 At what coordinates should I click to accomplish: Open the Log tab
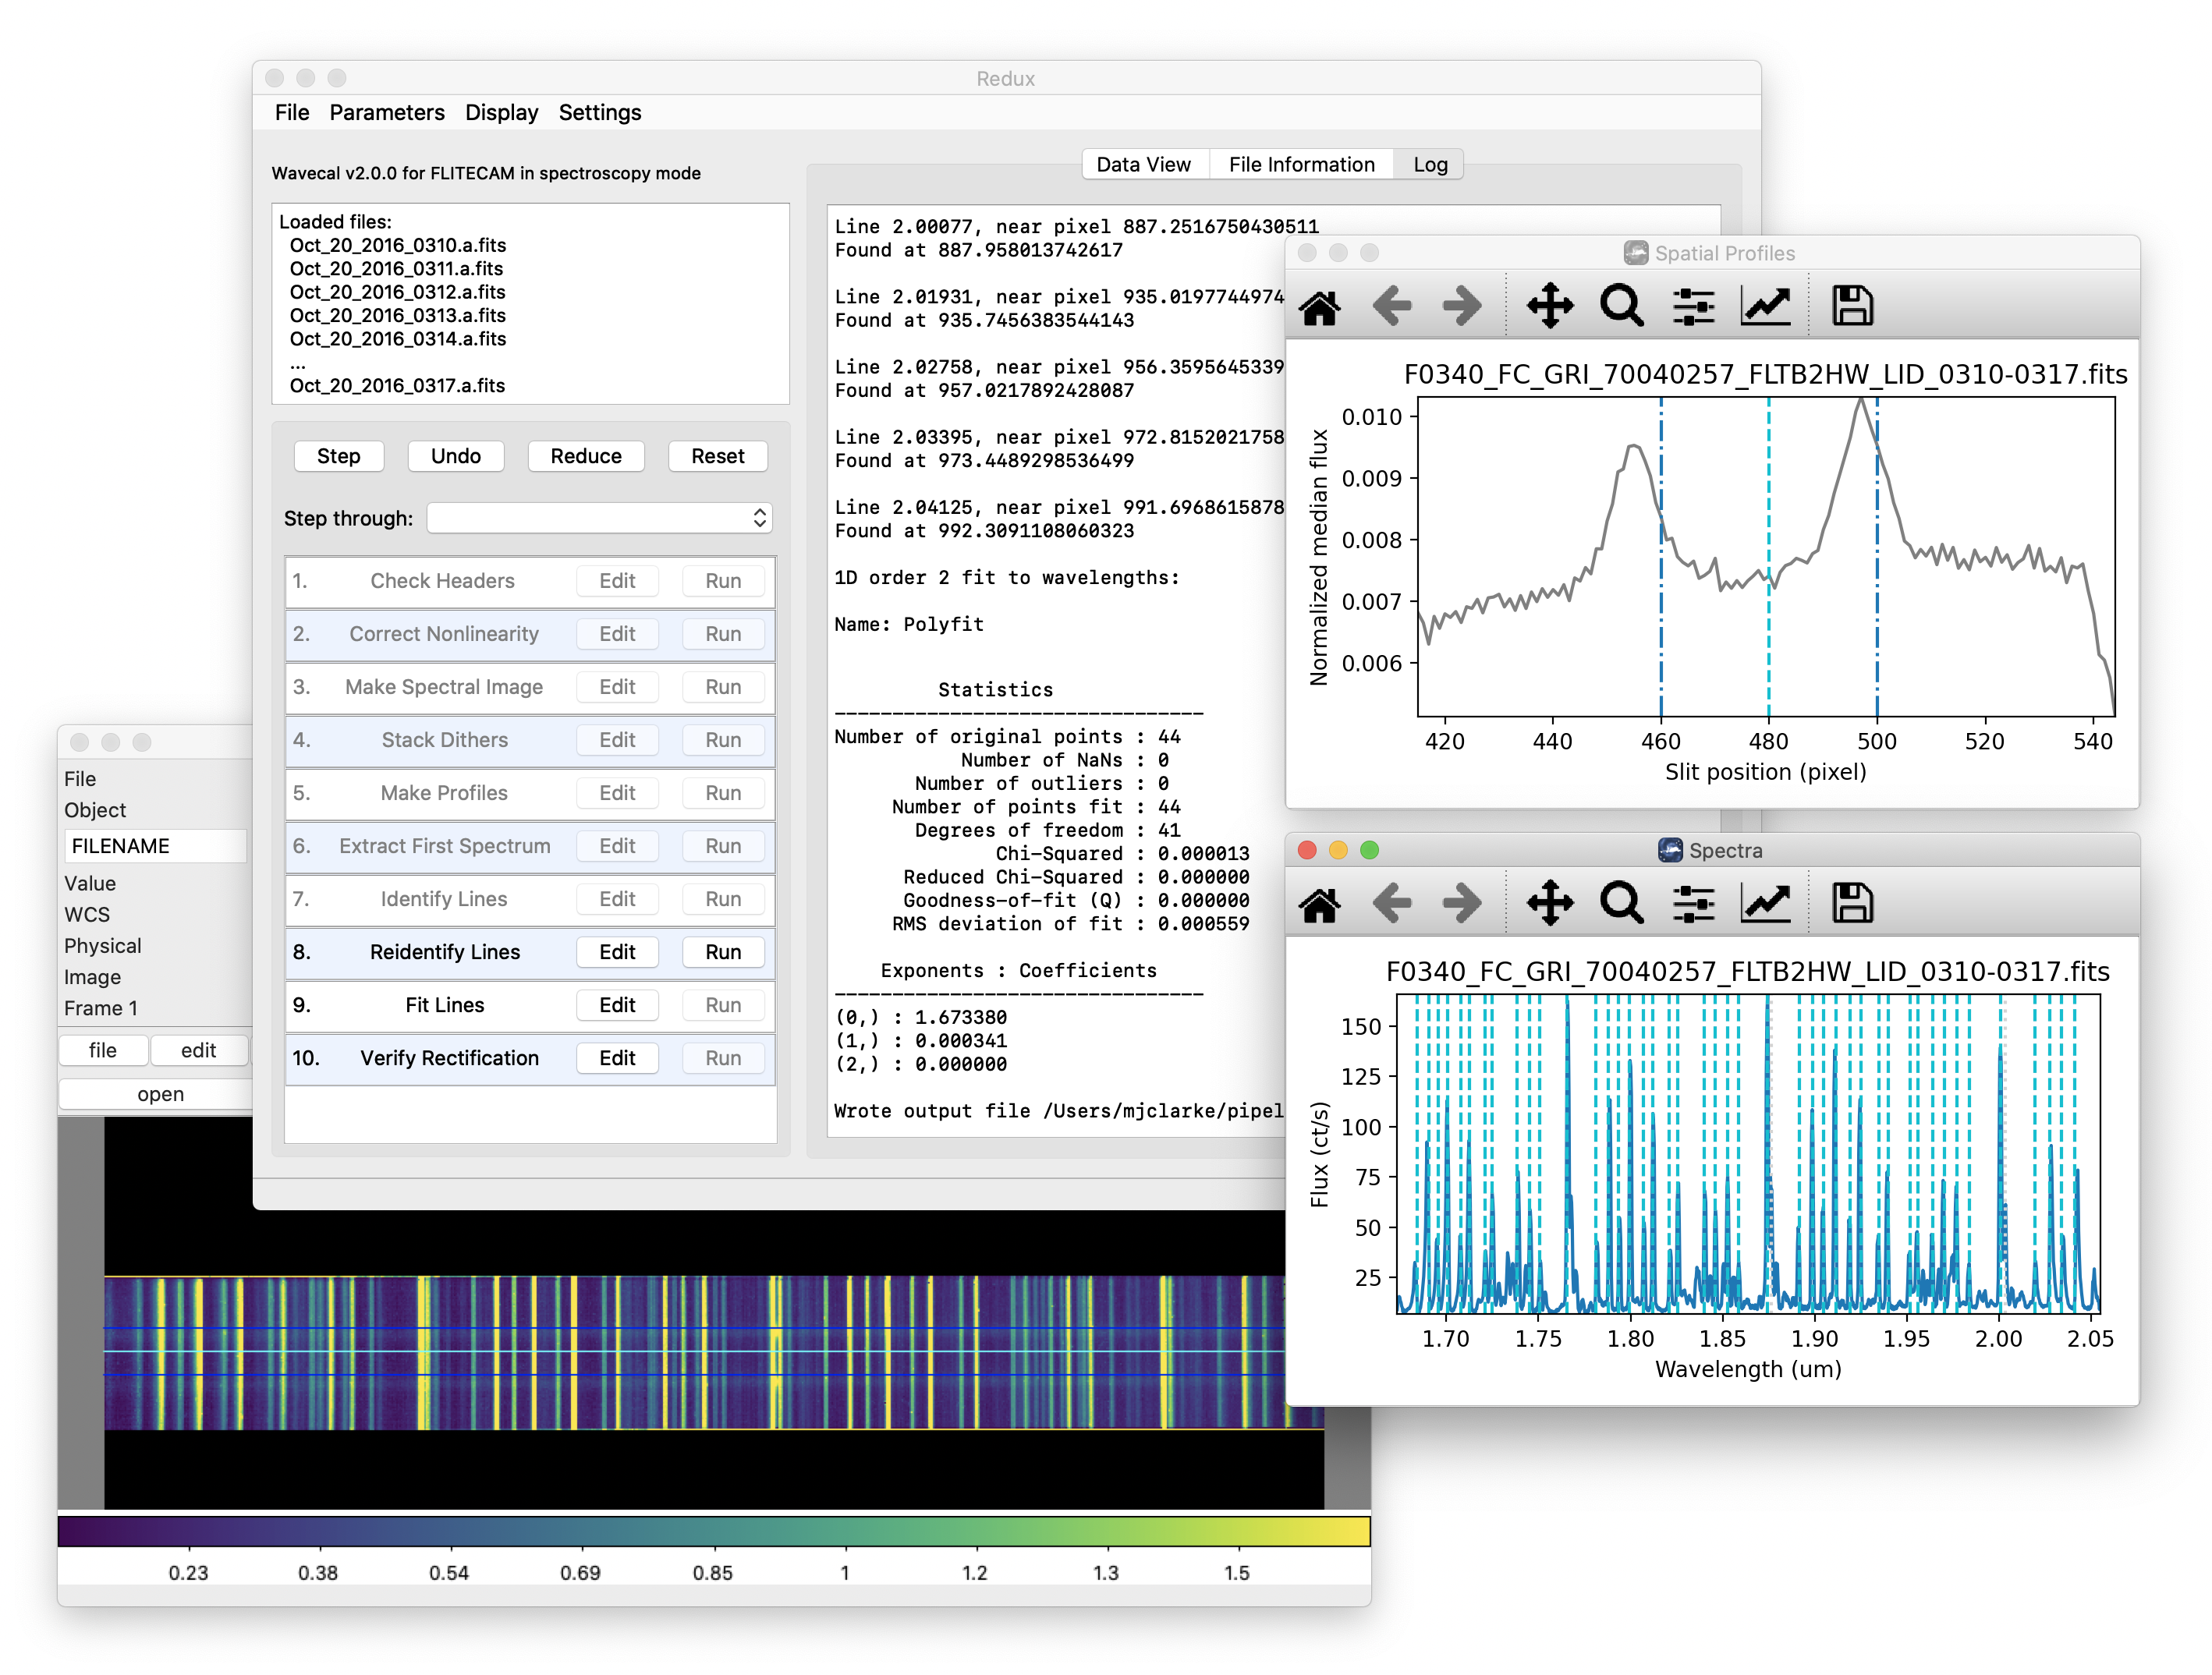[1428, 164]
